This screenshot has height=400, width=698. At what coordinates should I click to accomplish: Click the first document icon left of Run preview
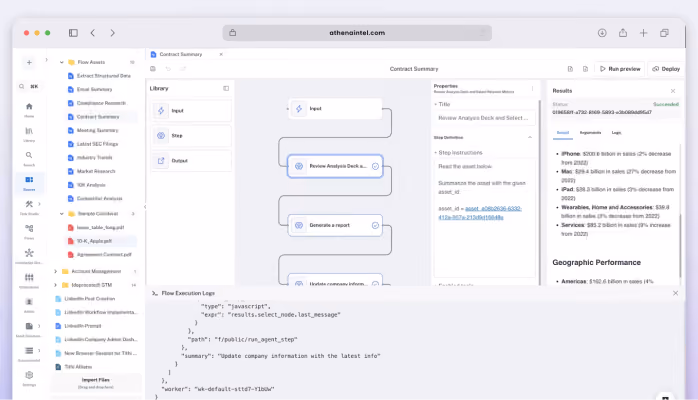[570, 69]
